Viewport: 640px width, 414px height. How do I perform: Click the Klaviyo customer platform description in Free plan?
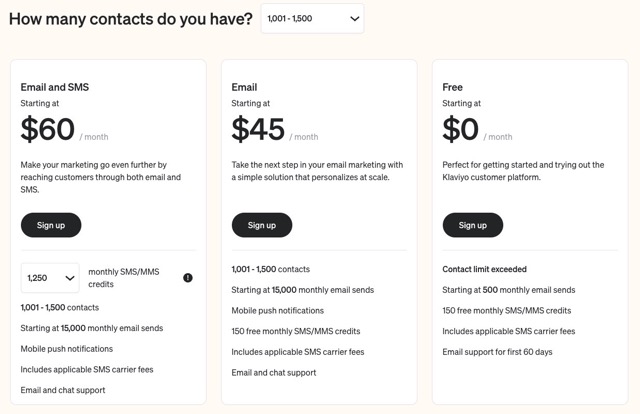click(x=523, y=171)
